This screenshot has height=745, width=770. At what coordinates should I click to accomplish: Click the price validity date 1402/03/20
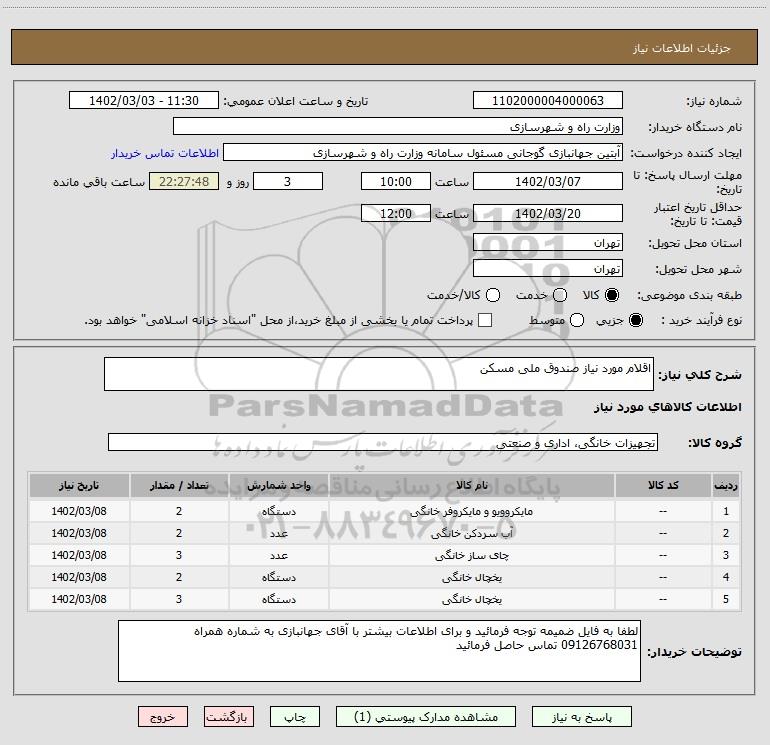point(548,213)
